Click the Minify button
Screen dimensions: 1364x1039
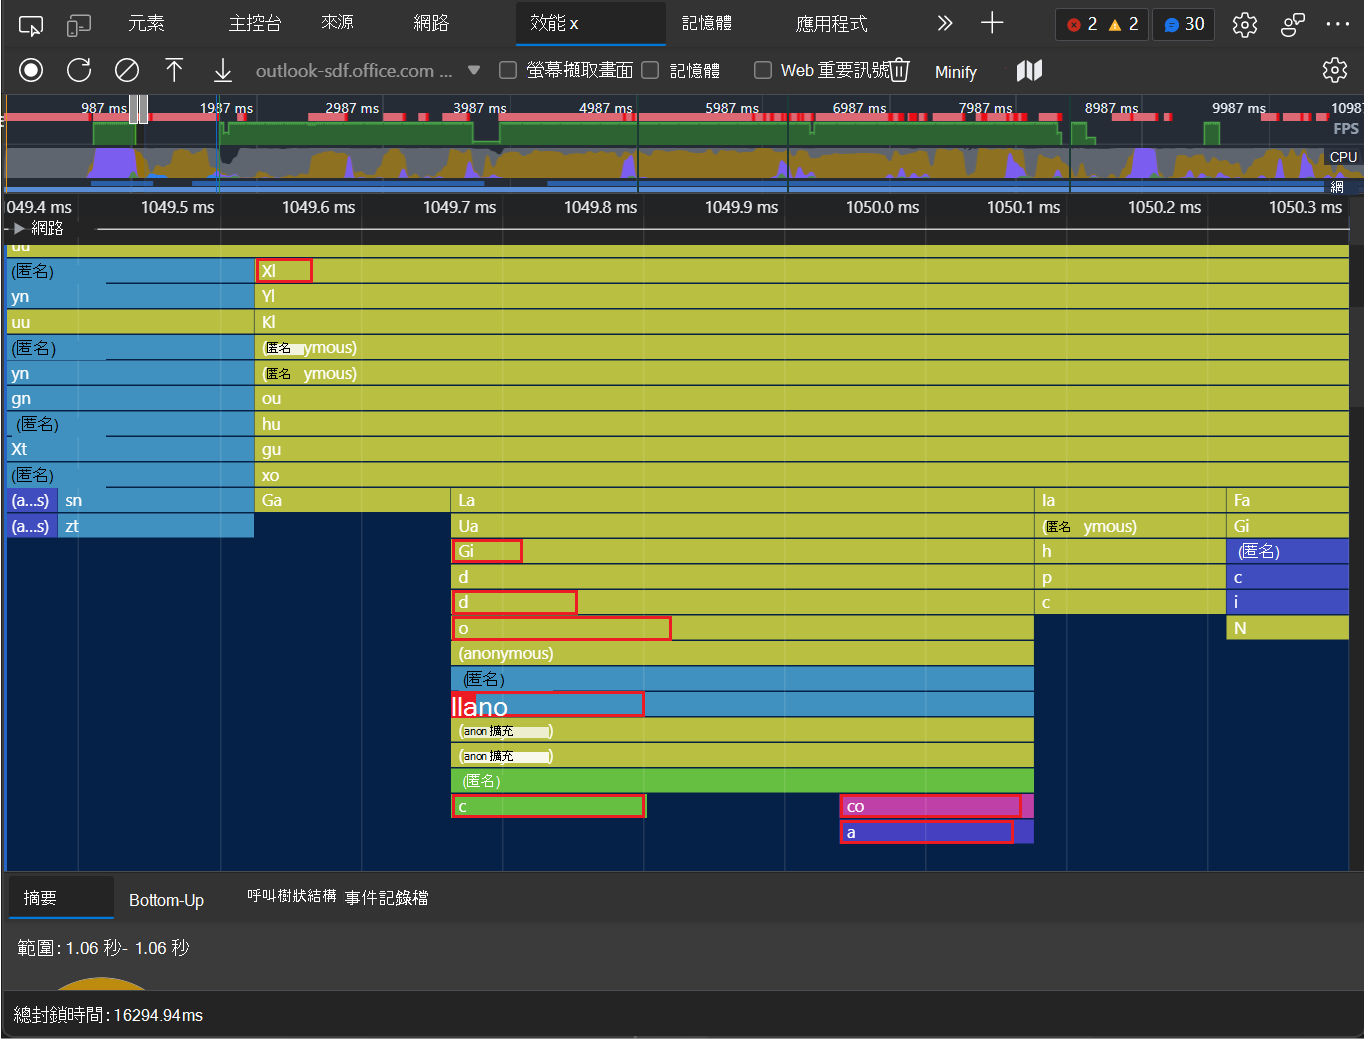pos(955,72)
